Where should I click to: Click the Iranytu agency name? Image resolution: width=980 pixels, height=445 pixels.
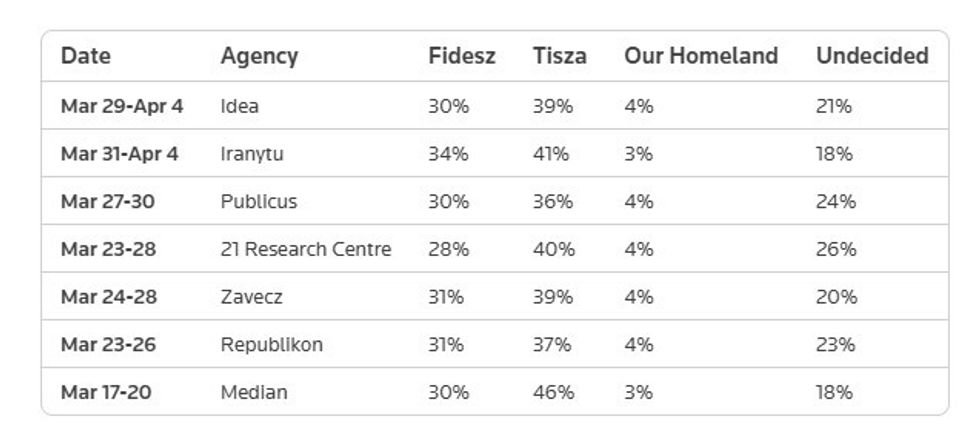252,153
